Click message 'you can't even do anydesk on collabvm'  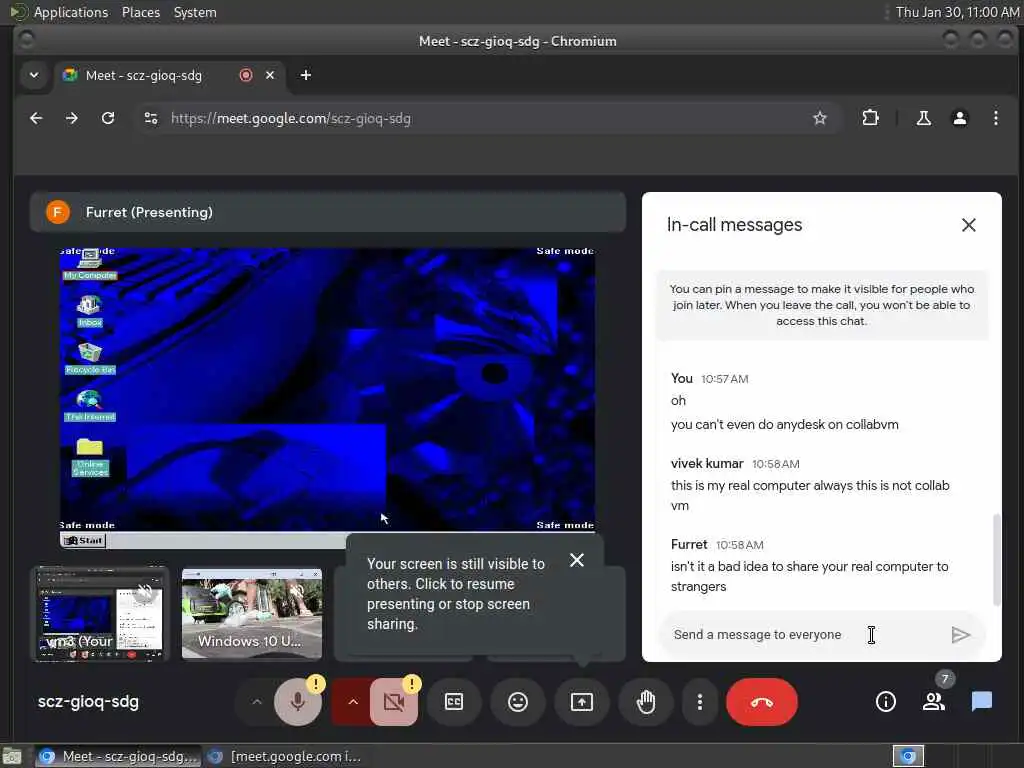tap(784, 424)
